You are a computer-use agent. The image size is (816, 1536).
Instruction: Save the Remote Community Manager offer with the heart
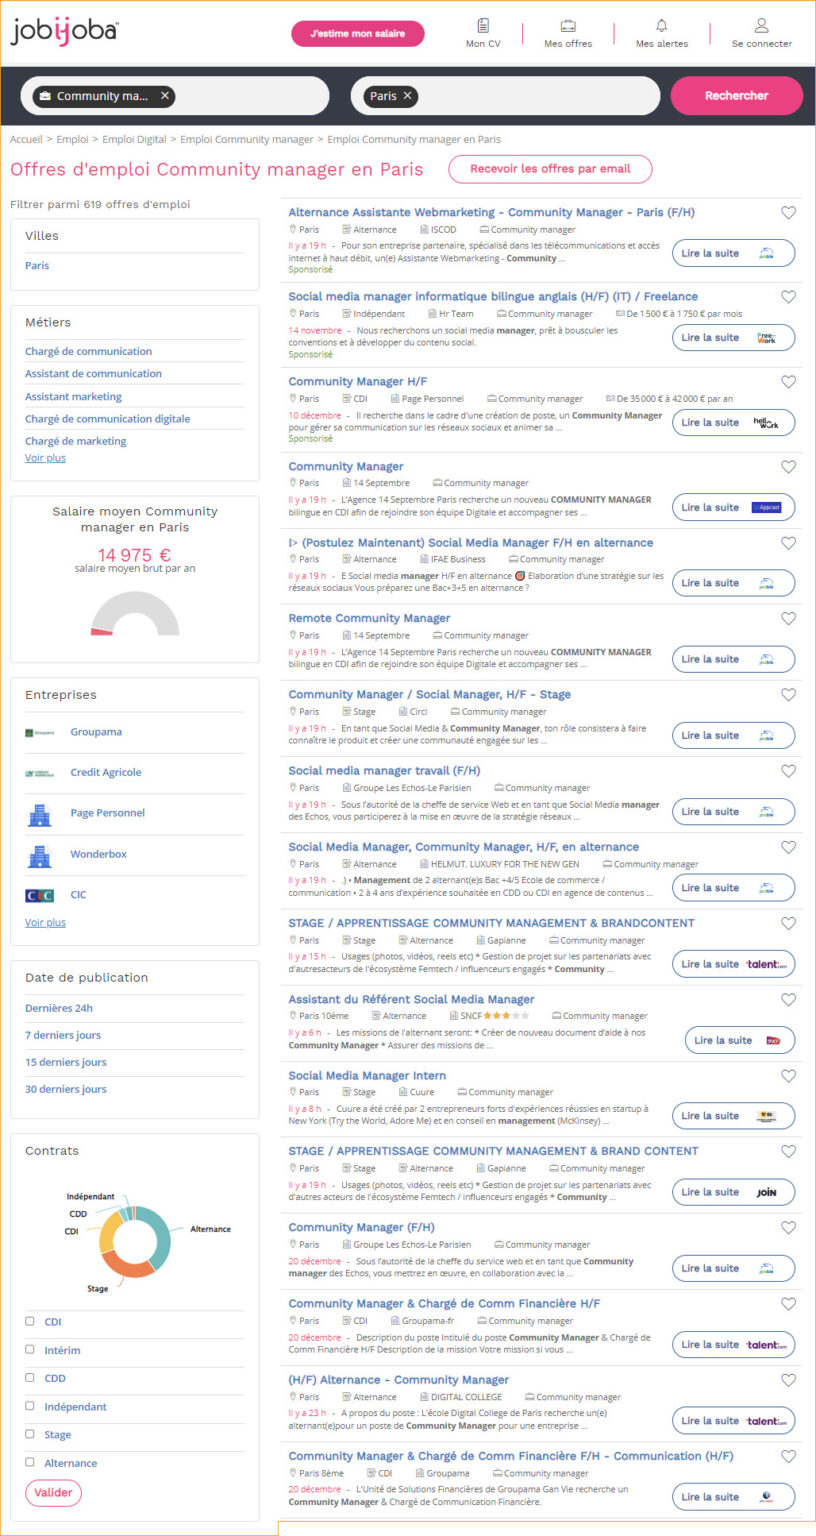point(788,618)
